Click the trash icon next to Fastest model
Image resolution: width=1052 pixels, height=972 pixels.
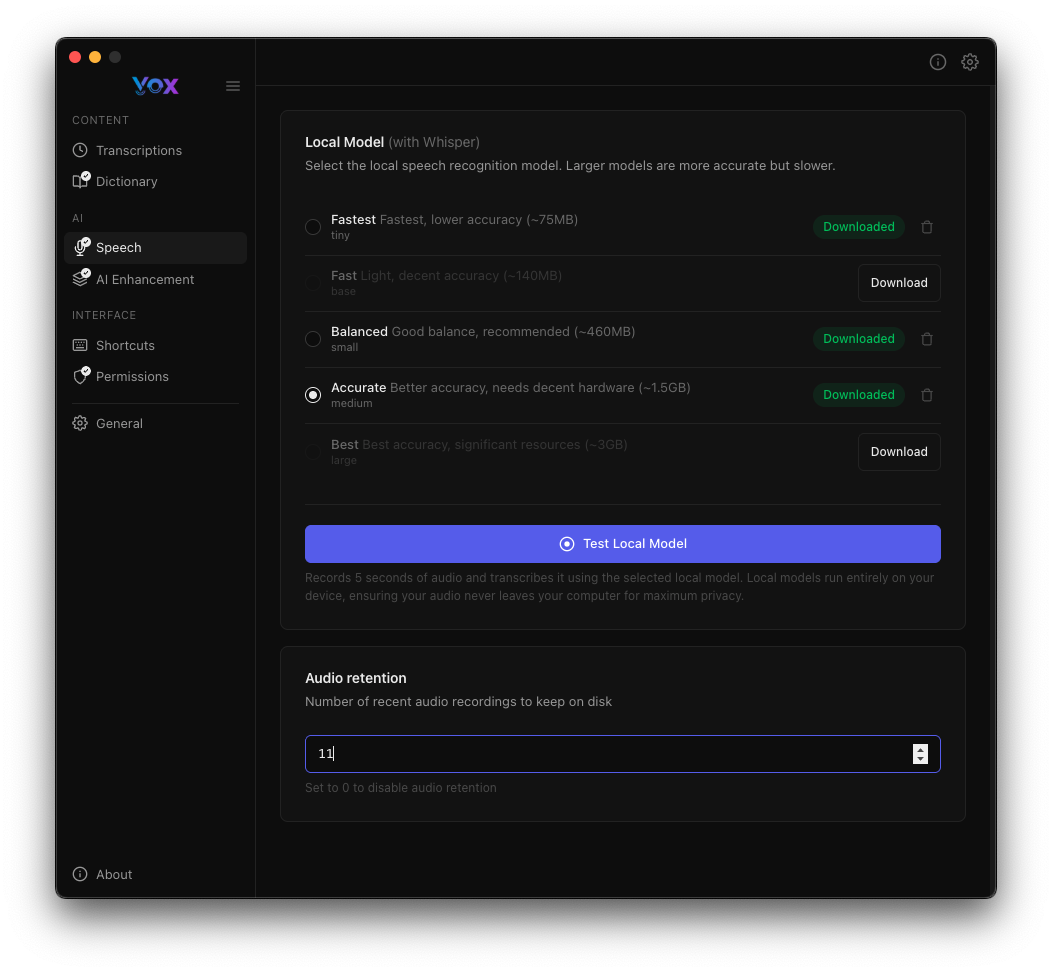pos(926,227)
